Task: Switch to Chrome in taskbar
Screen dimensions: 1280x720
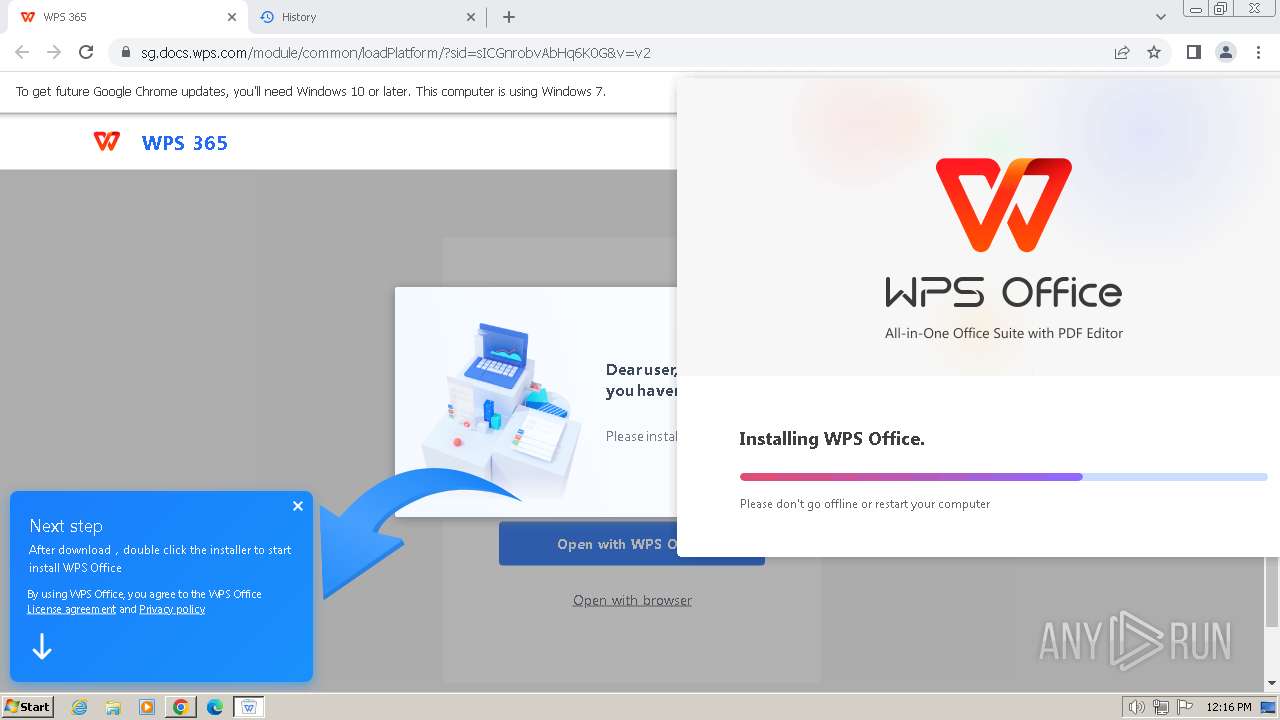Action: tap(181, 707)
